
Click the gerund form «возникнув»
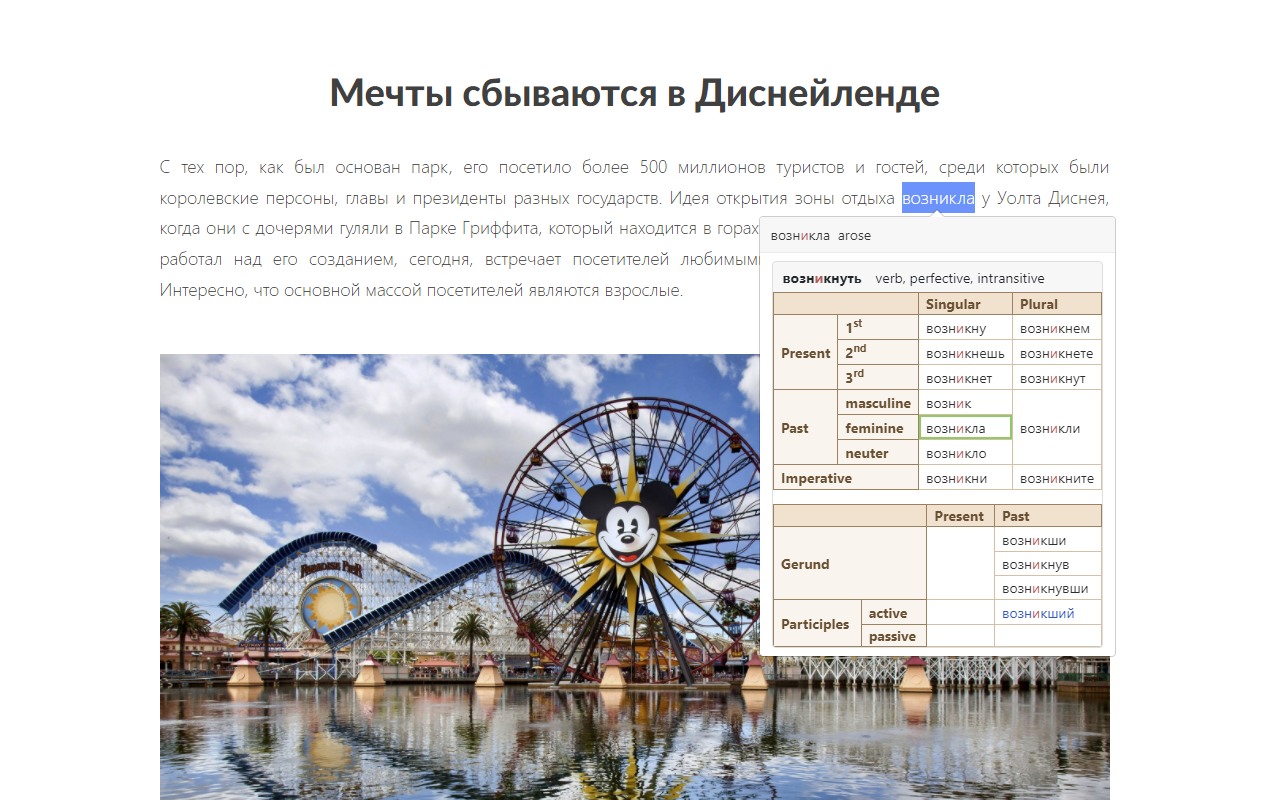[x=1035, y=563]
